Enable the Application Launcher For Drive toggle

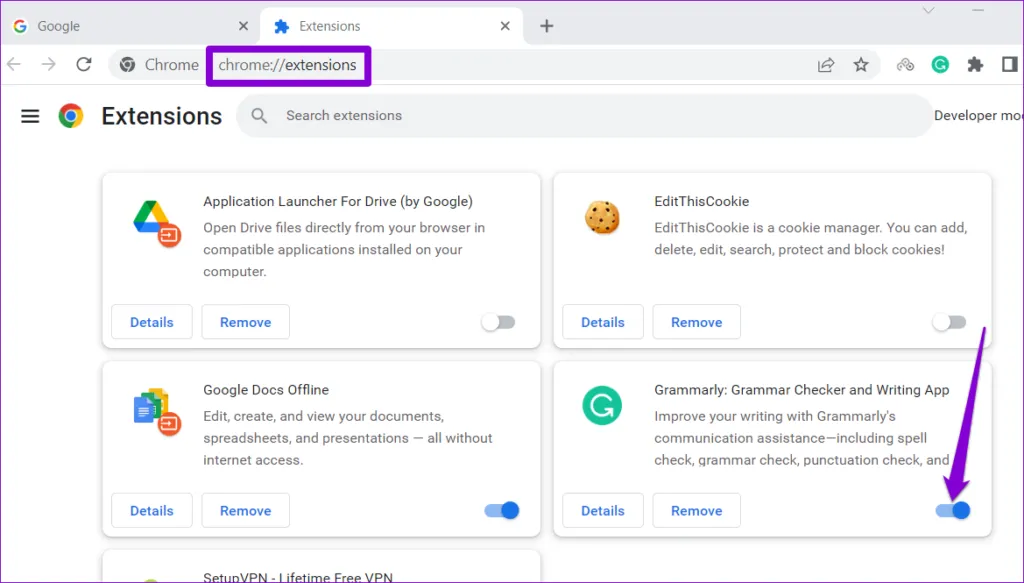pos(498,322)
